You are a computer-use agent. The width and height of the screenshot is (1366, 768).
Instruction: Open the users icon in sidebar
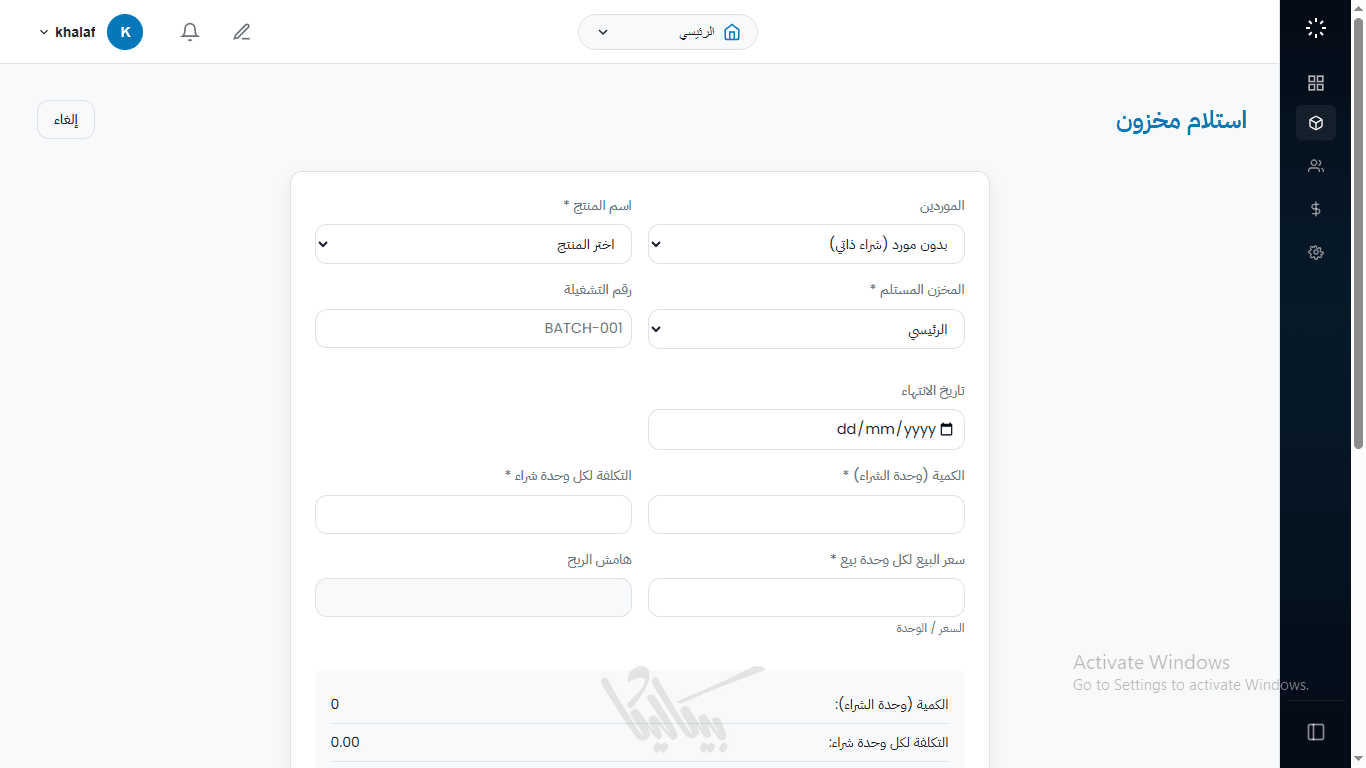coord(1316,166)
